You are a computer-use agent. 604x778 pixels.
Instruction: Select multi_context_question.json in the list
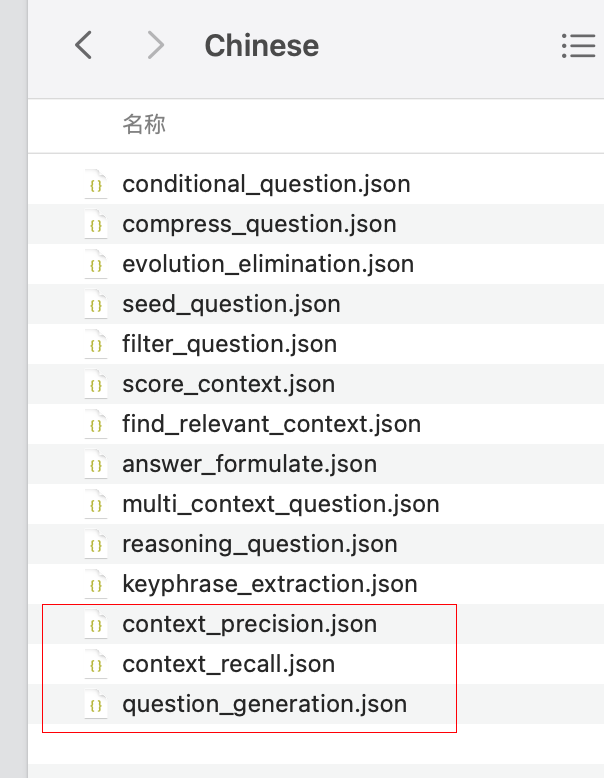281,504
